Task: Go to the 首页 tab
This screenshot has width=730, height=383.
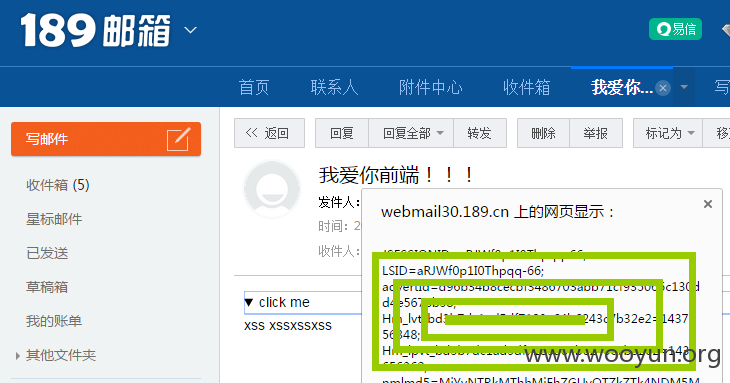Action: (254, 87)
